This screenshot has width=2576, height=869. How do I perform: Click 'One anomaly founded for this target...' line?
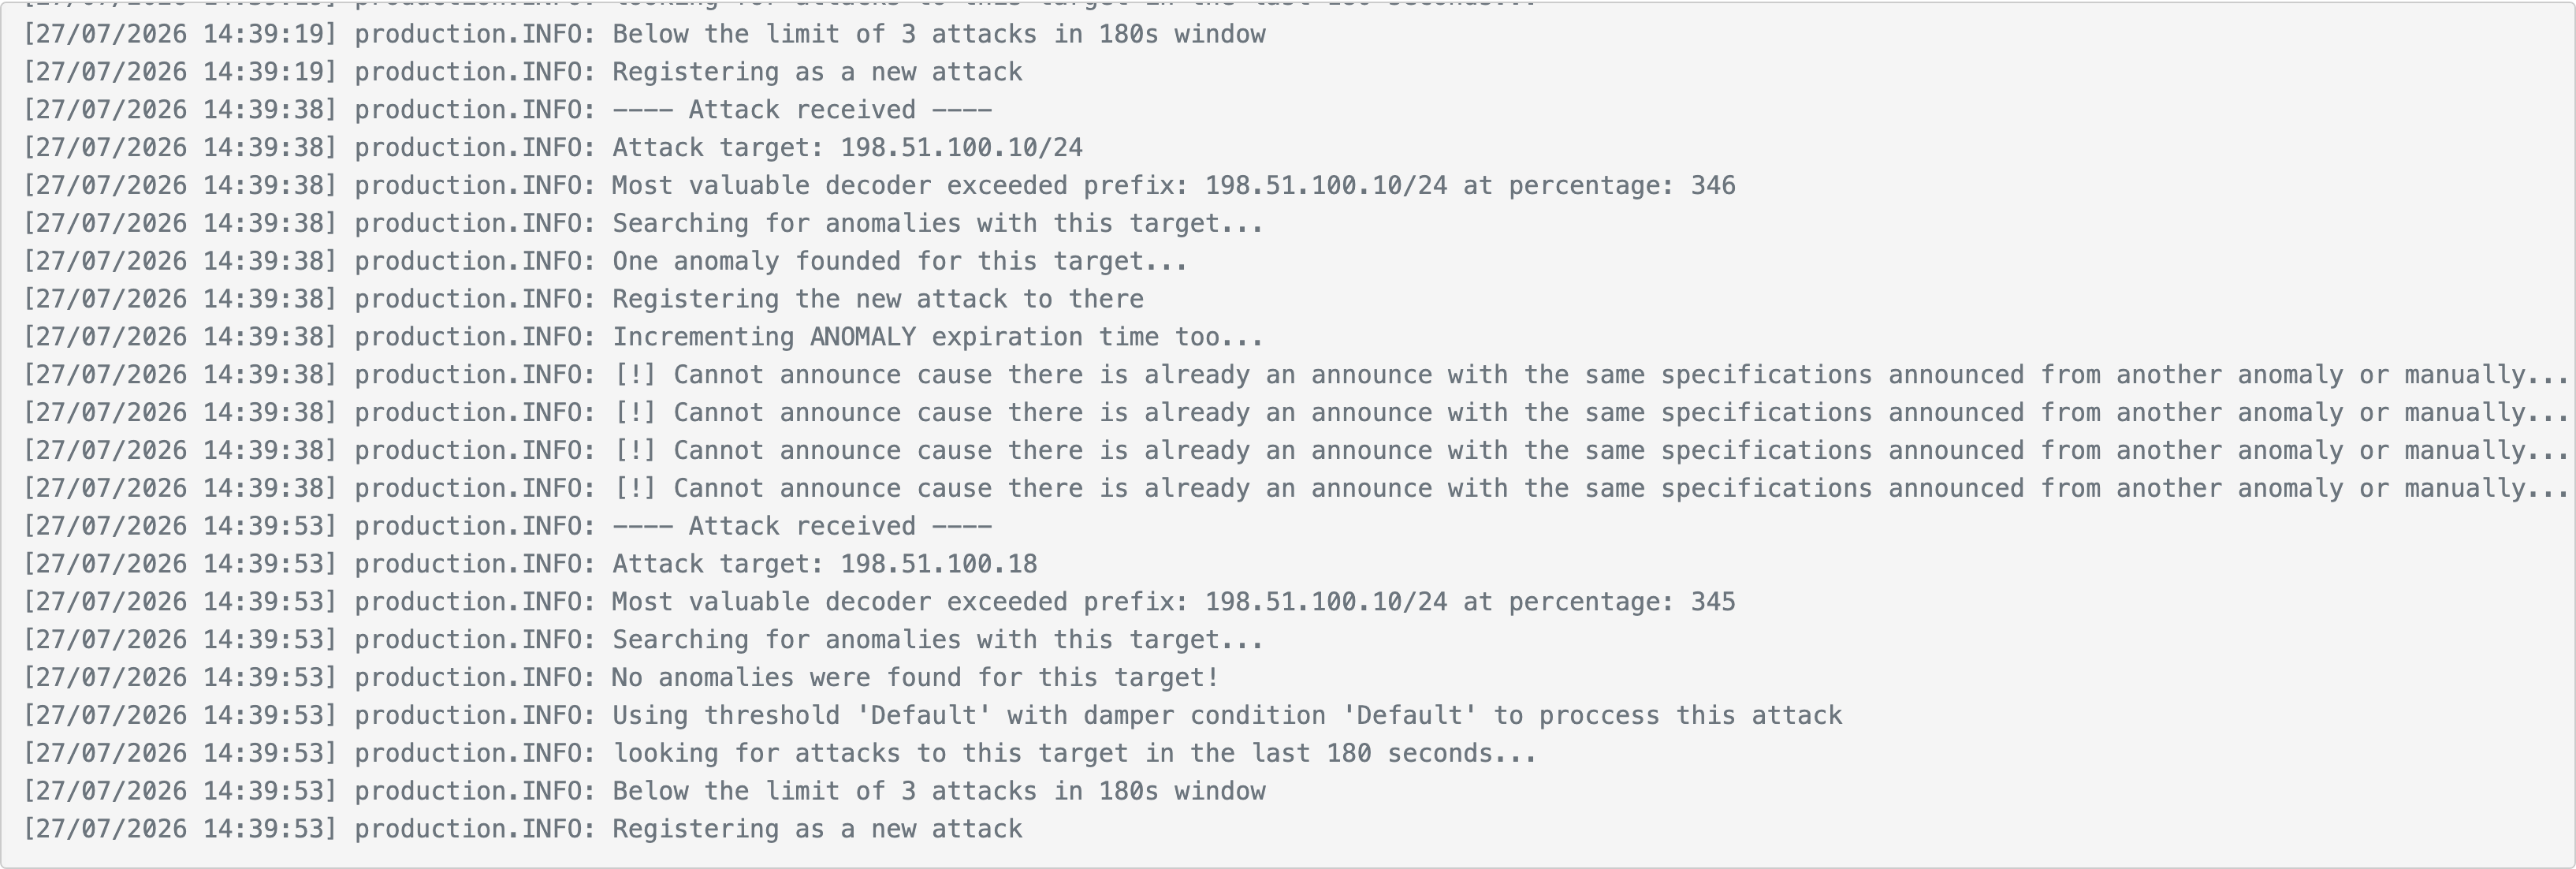click(x=605, y=262)
